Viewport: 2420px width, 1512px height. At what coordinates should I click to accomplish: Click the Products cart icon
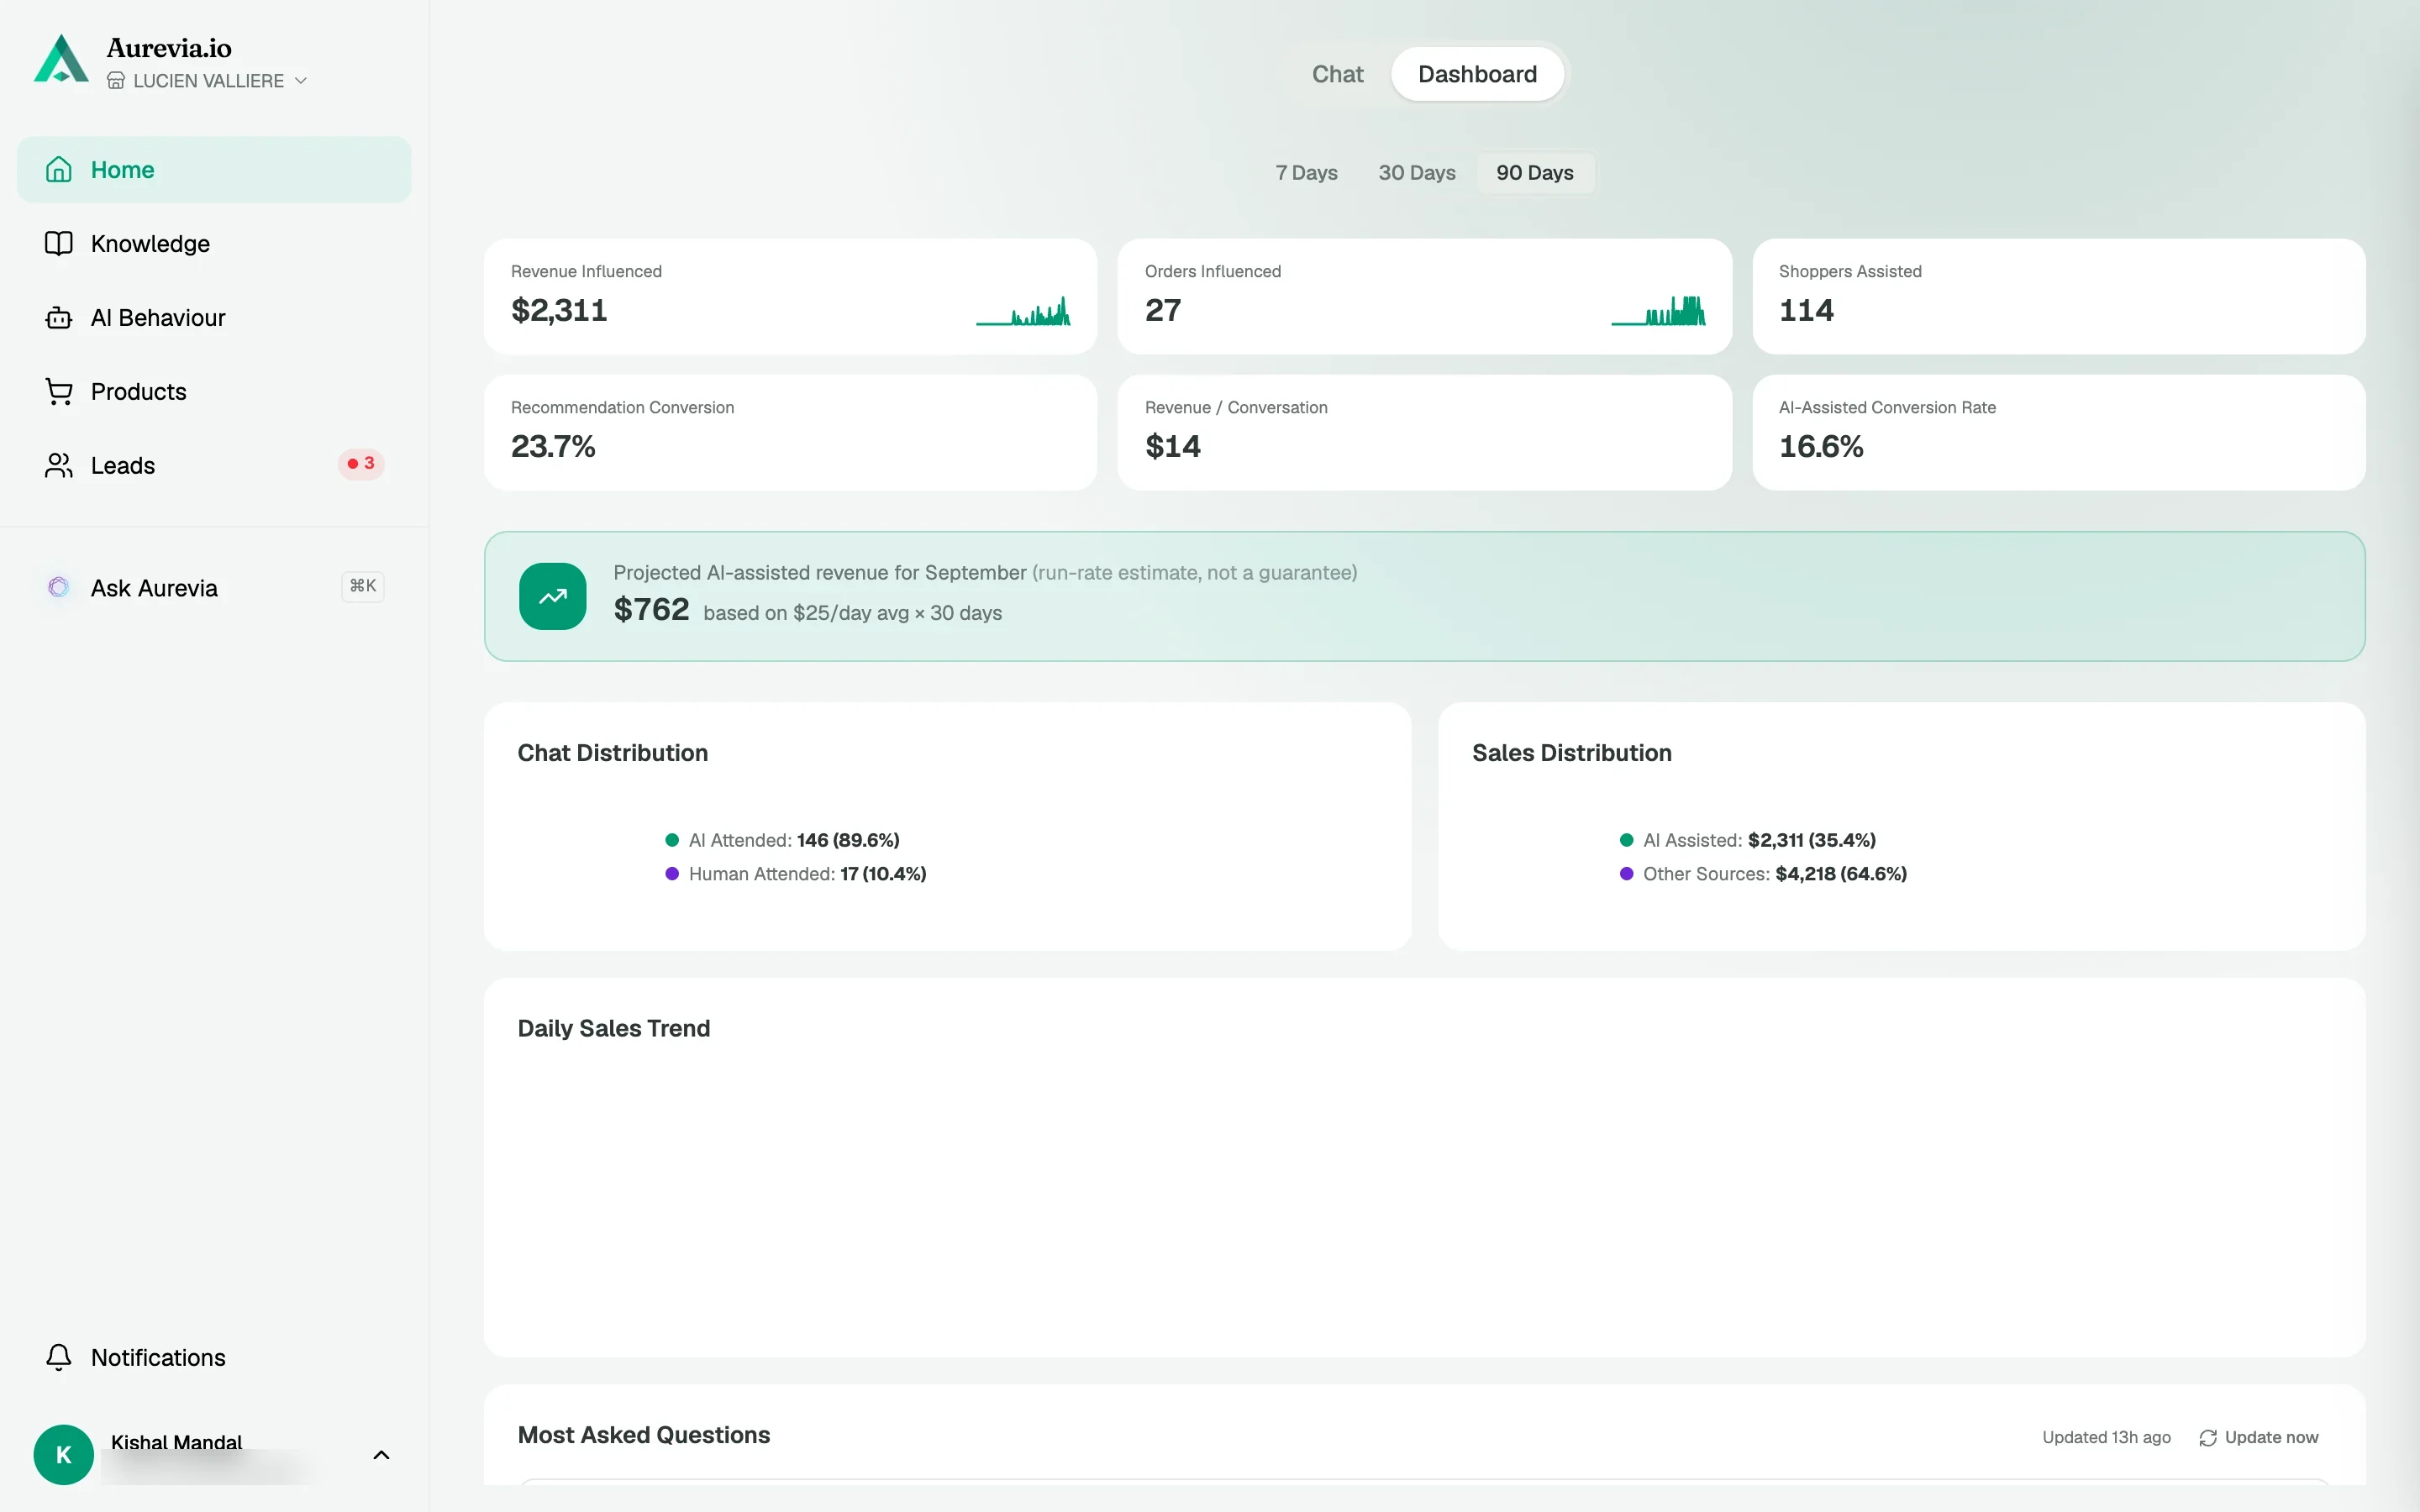tap(59, 392)
